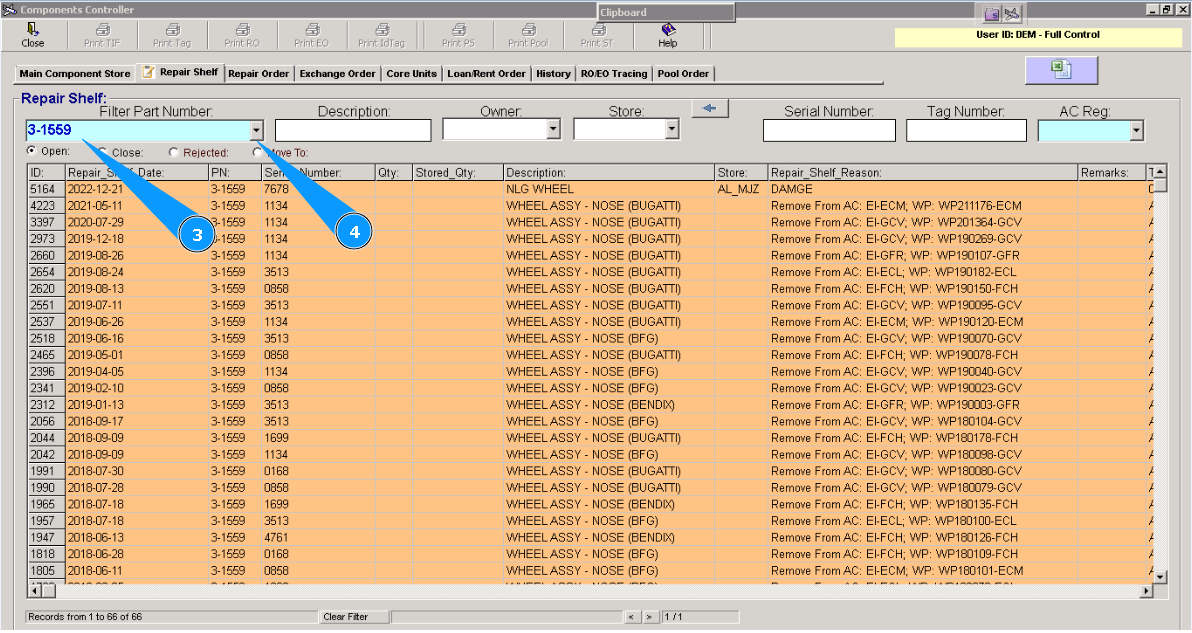This screenshot has height=633, width=1192.
Task: Expand the AC Reg dropdown
Action: [1136, 131]
